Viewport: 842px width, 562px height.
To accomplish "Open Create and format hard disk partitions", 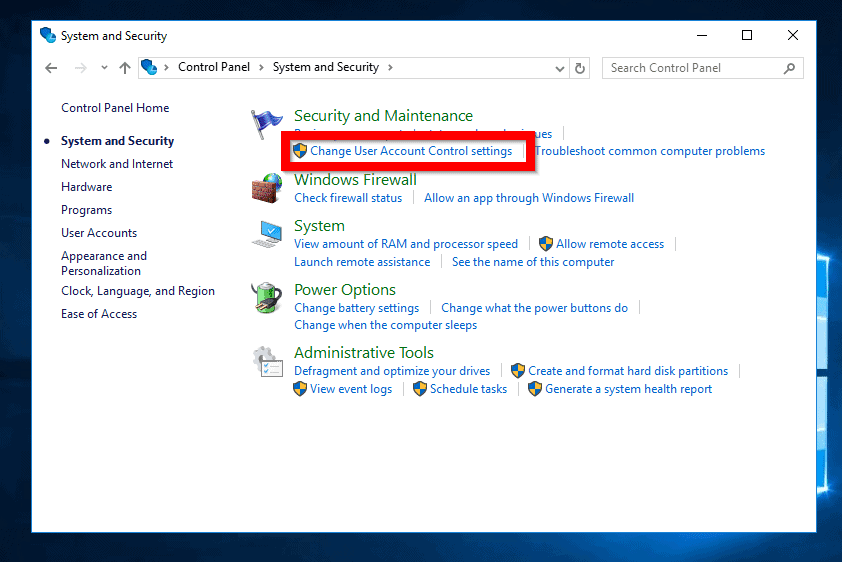I will 628,371.
